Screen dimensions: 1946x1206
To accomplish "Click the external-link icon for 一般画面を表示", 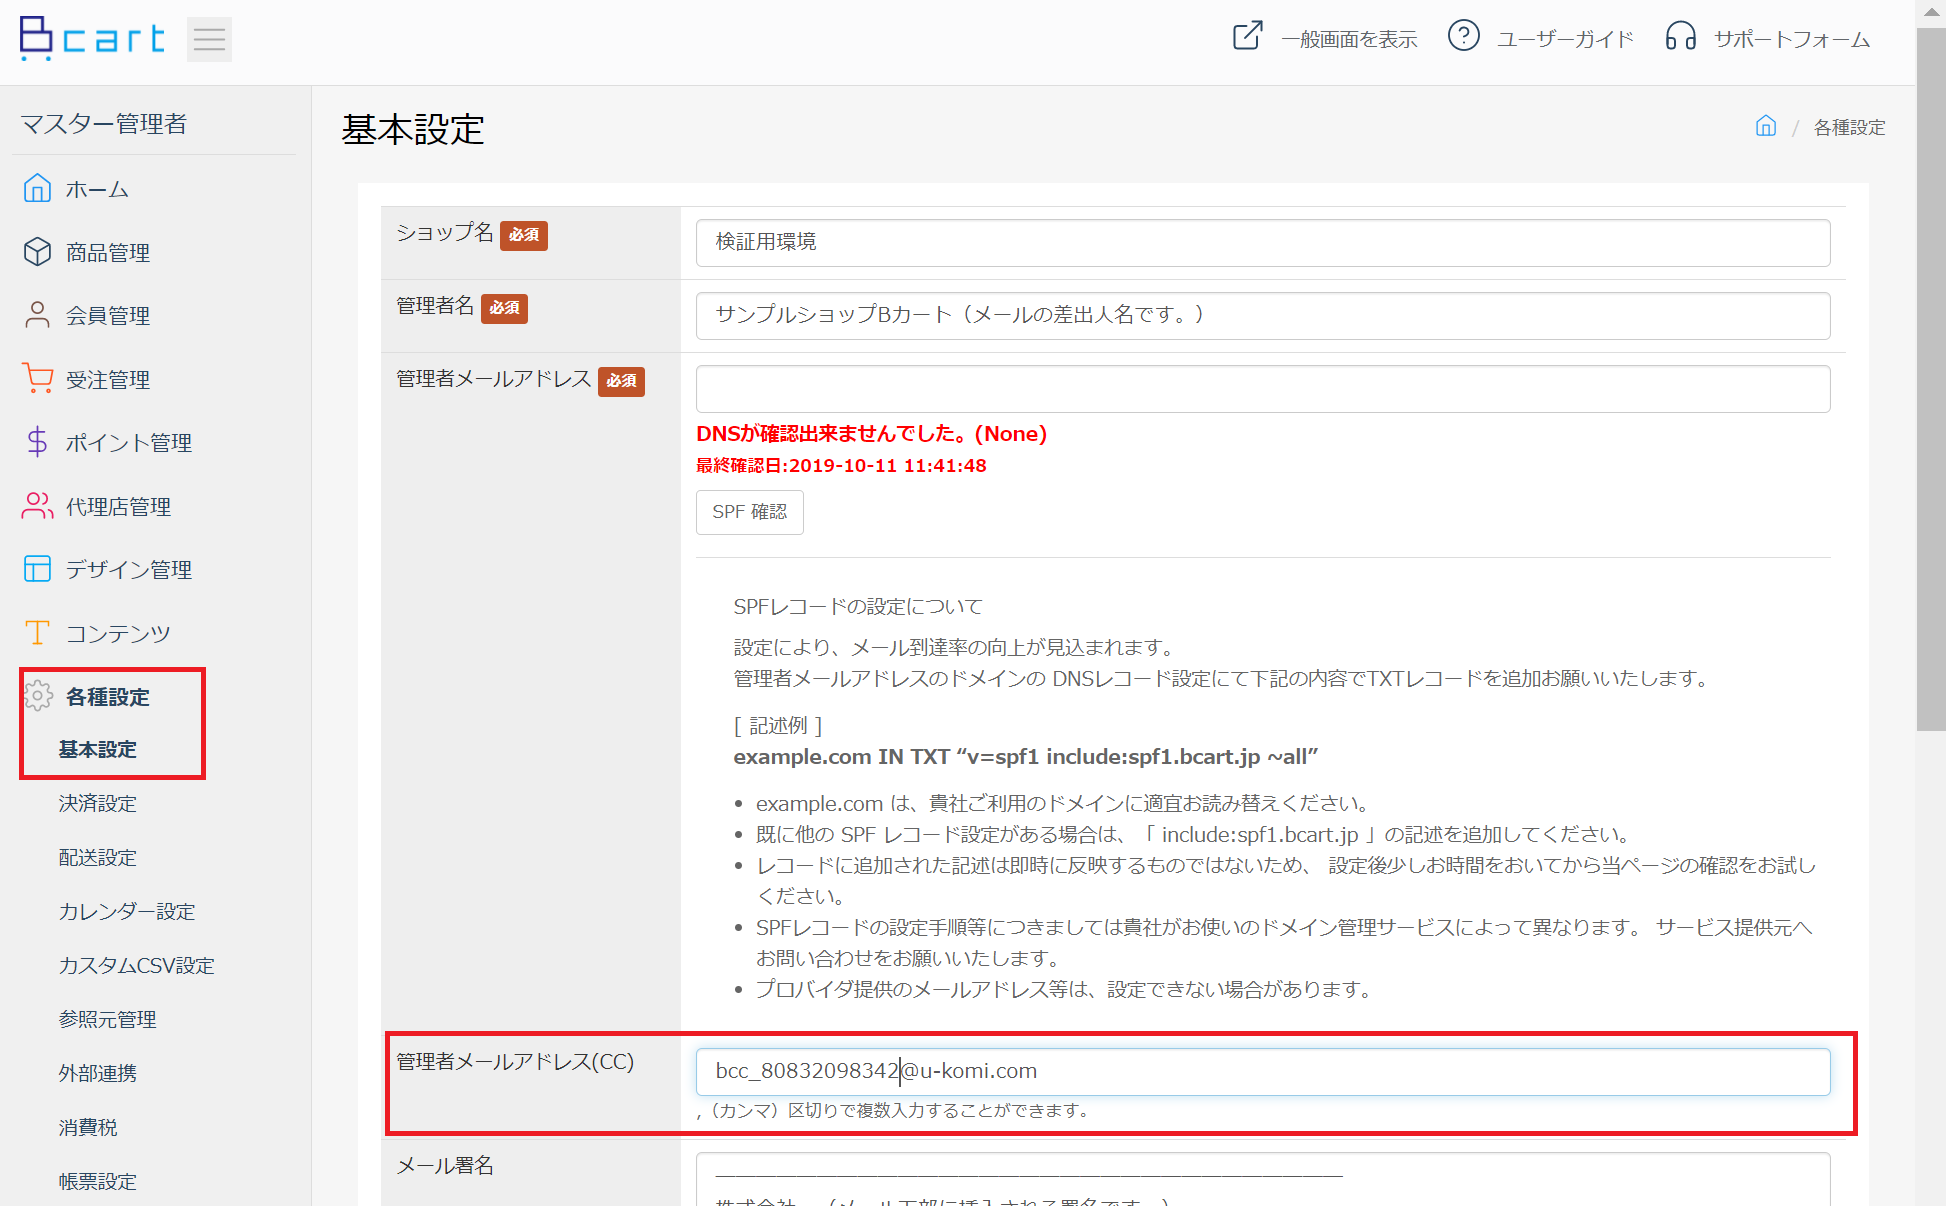I will 1247,37.
